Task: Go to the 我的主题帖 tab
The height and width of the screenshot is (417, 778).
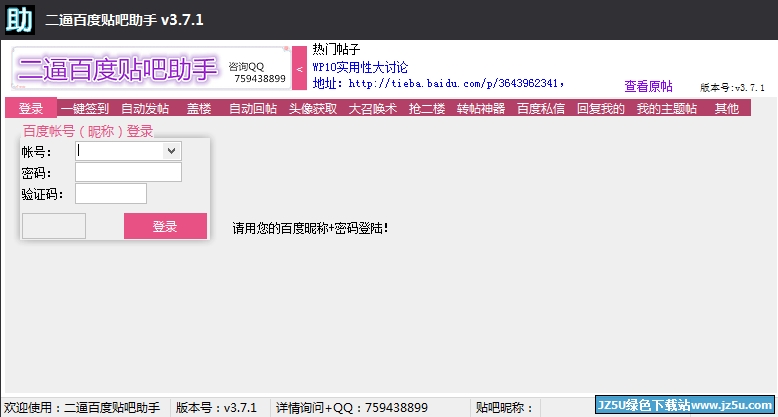Action: [667, 108]
